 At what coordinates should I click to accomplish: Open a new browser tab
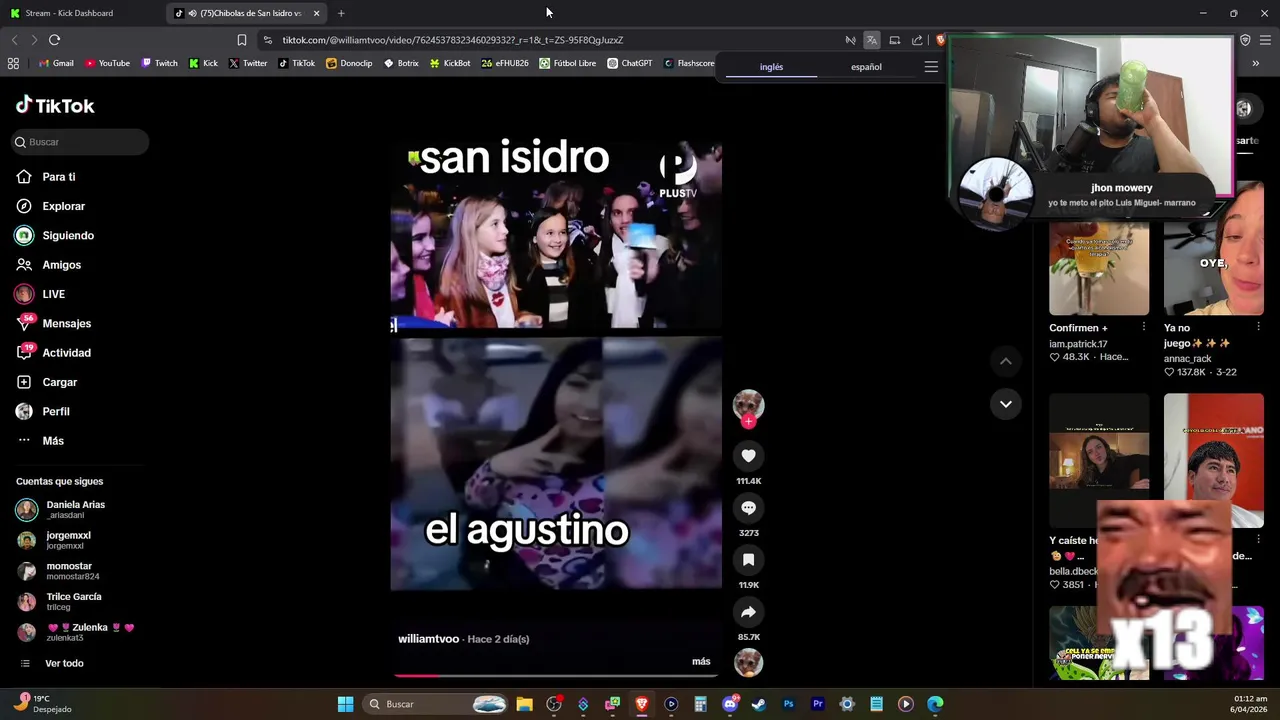[x=341, y=13]
